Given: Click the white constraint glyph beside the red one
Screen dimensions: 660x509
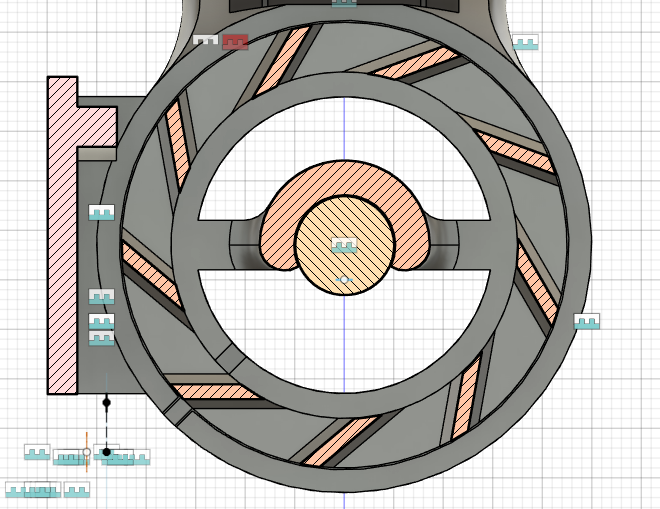Looking at the screenshot, I should coord(206,40).
